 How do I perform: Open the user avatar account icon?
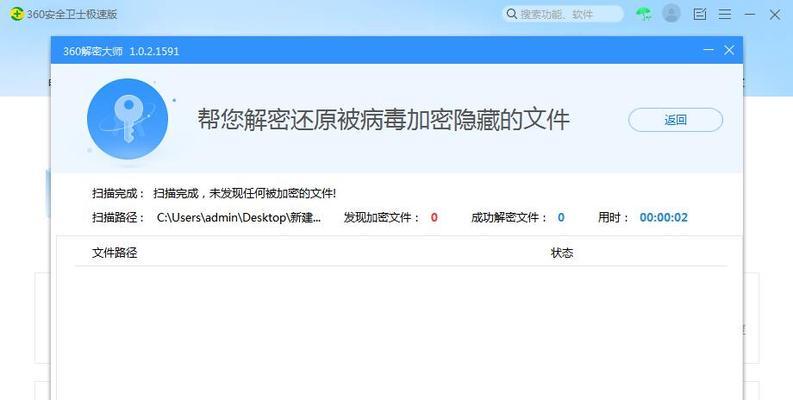pos(671,14)
